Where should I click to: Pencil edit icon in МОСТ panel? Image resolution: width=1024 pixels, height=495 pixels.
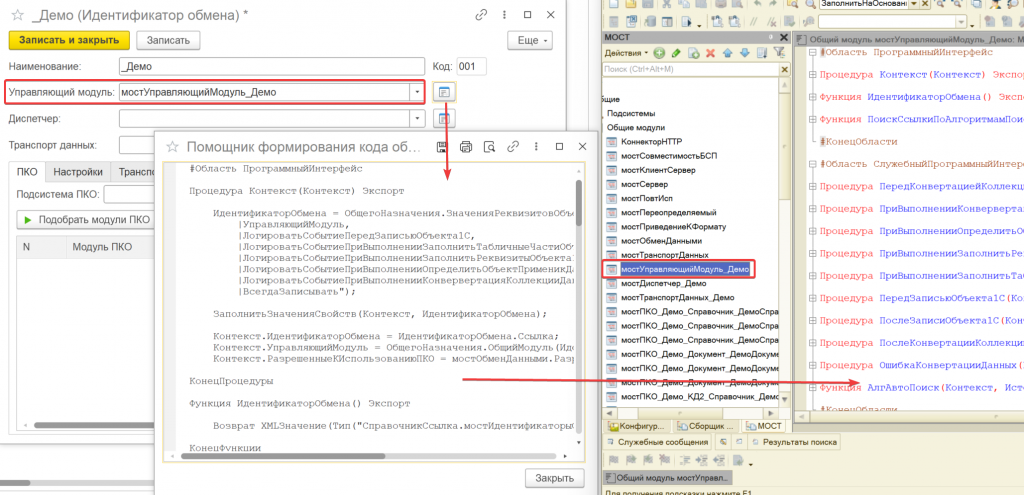[677, 53]
